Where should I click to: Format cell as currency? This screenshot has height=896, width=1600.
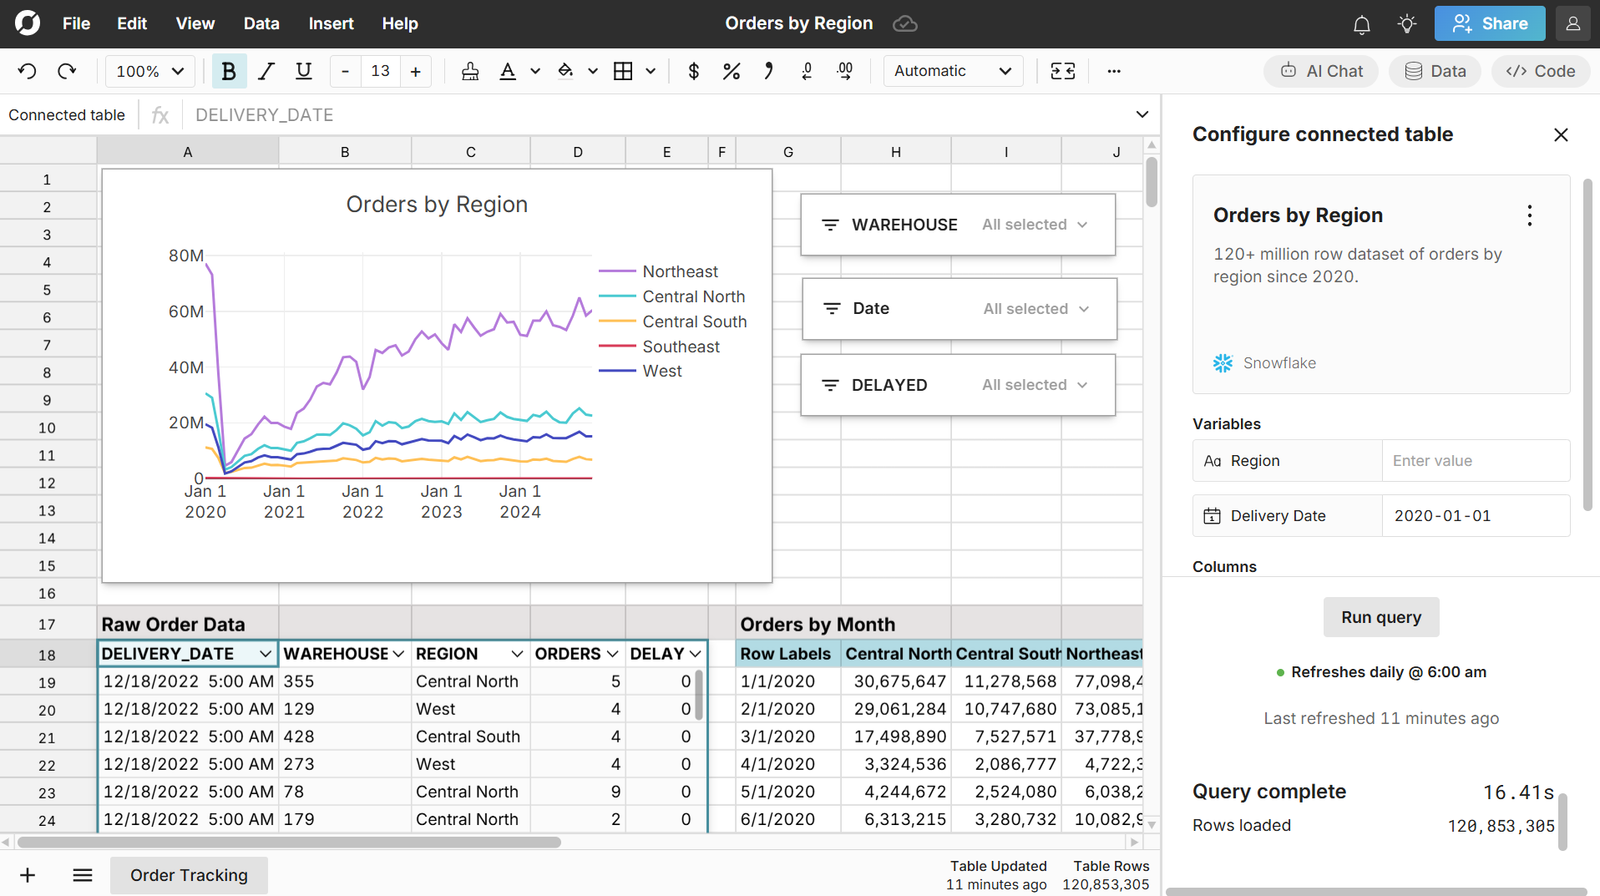[x=694, y=71]
